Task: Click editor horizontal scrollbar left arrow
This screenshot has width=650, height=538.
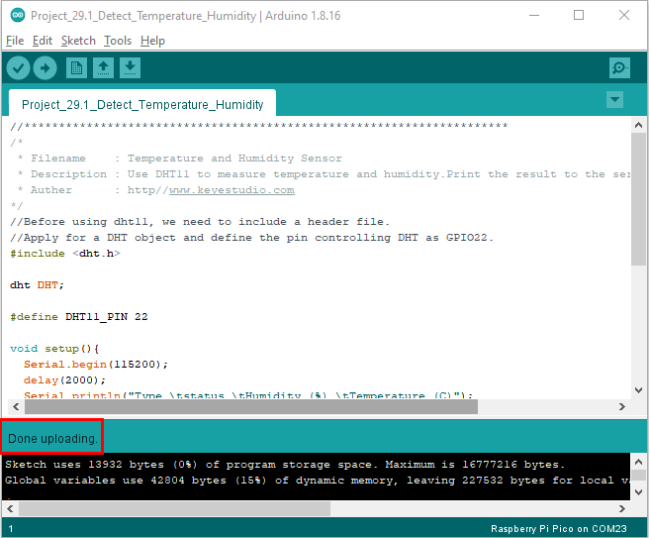Action: pos(16,407)
